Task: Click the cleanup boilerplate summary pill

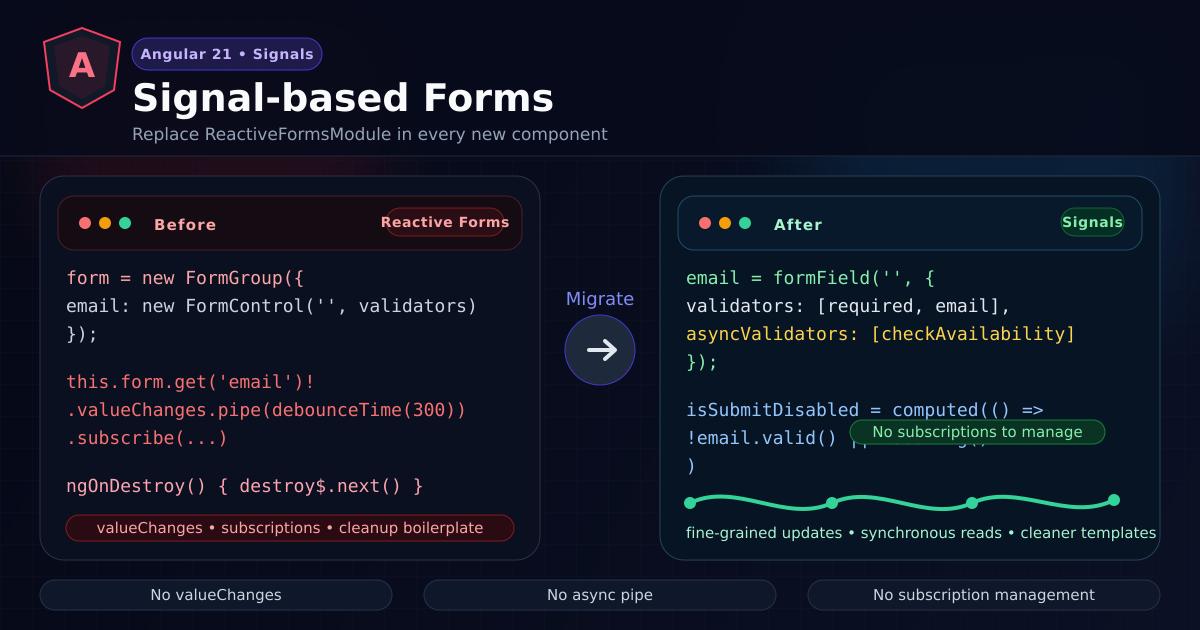Action: coord(290,528)
